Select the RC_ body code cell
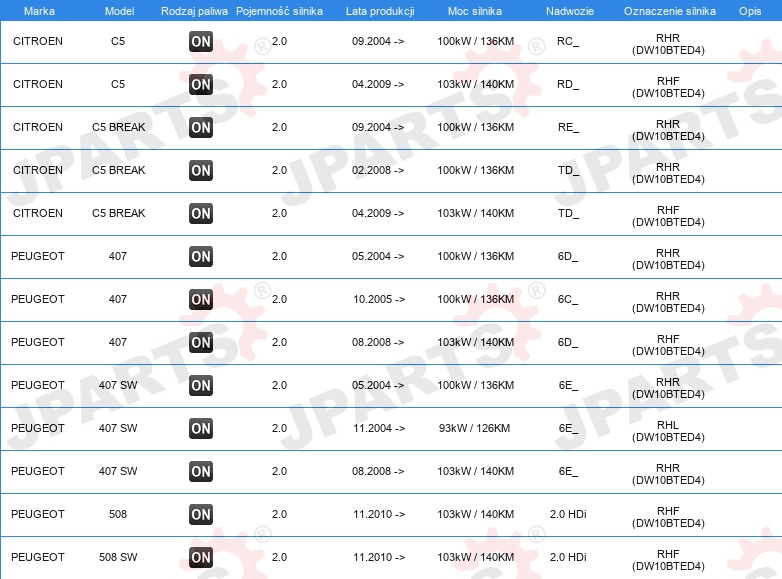 point(568,41)
